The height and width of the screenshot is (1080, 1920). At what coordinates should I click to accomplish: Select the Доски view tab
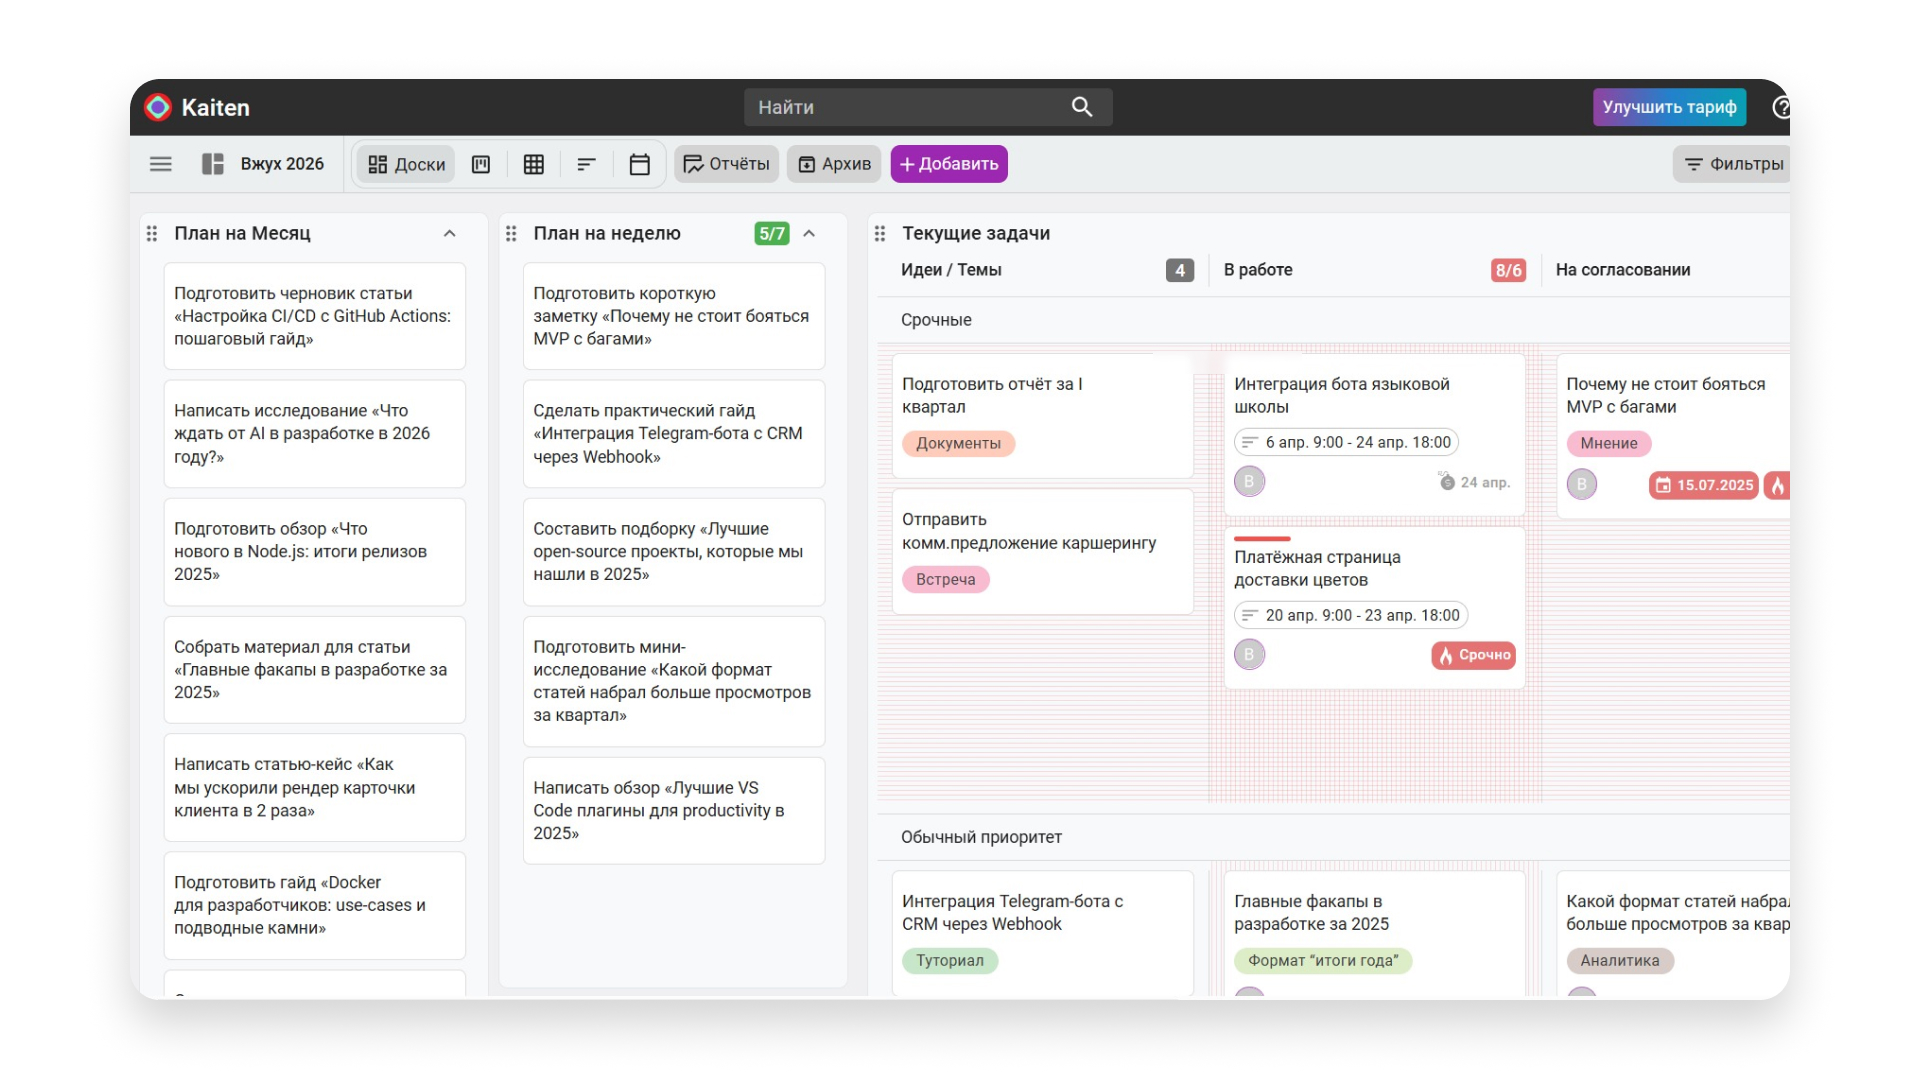pyautogui.click(x=406, y=164)
